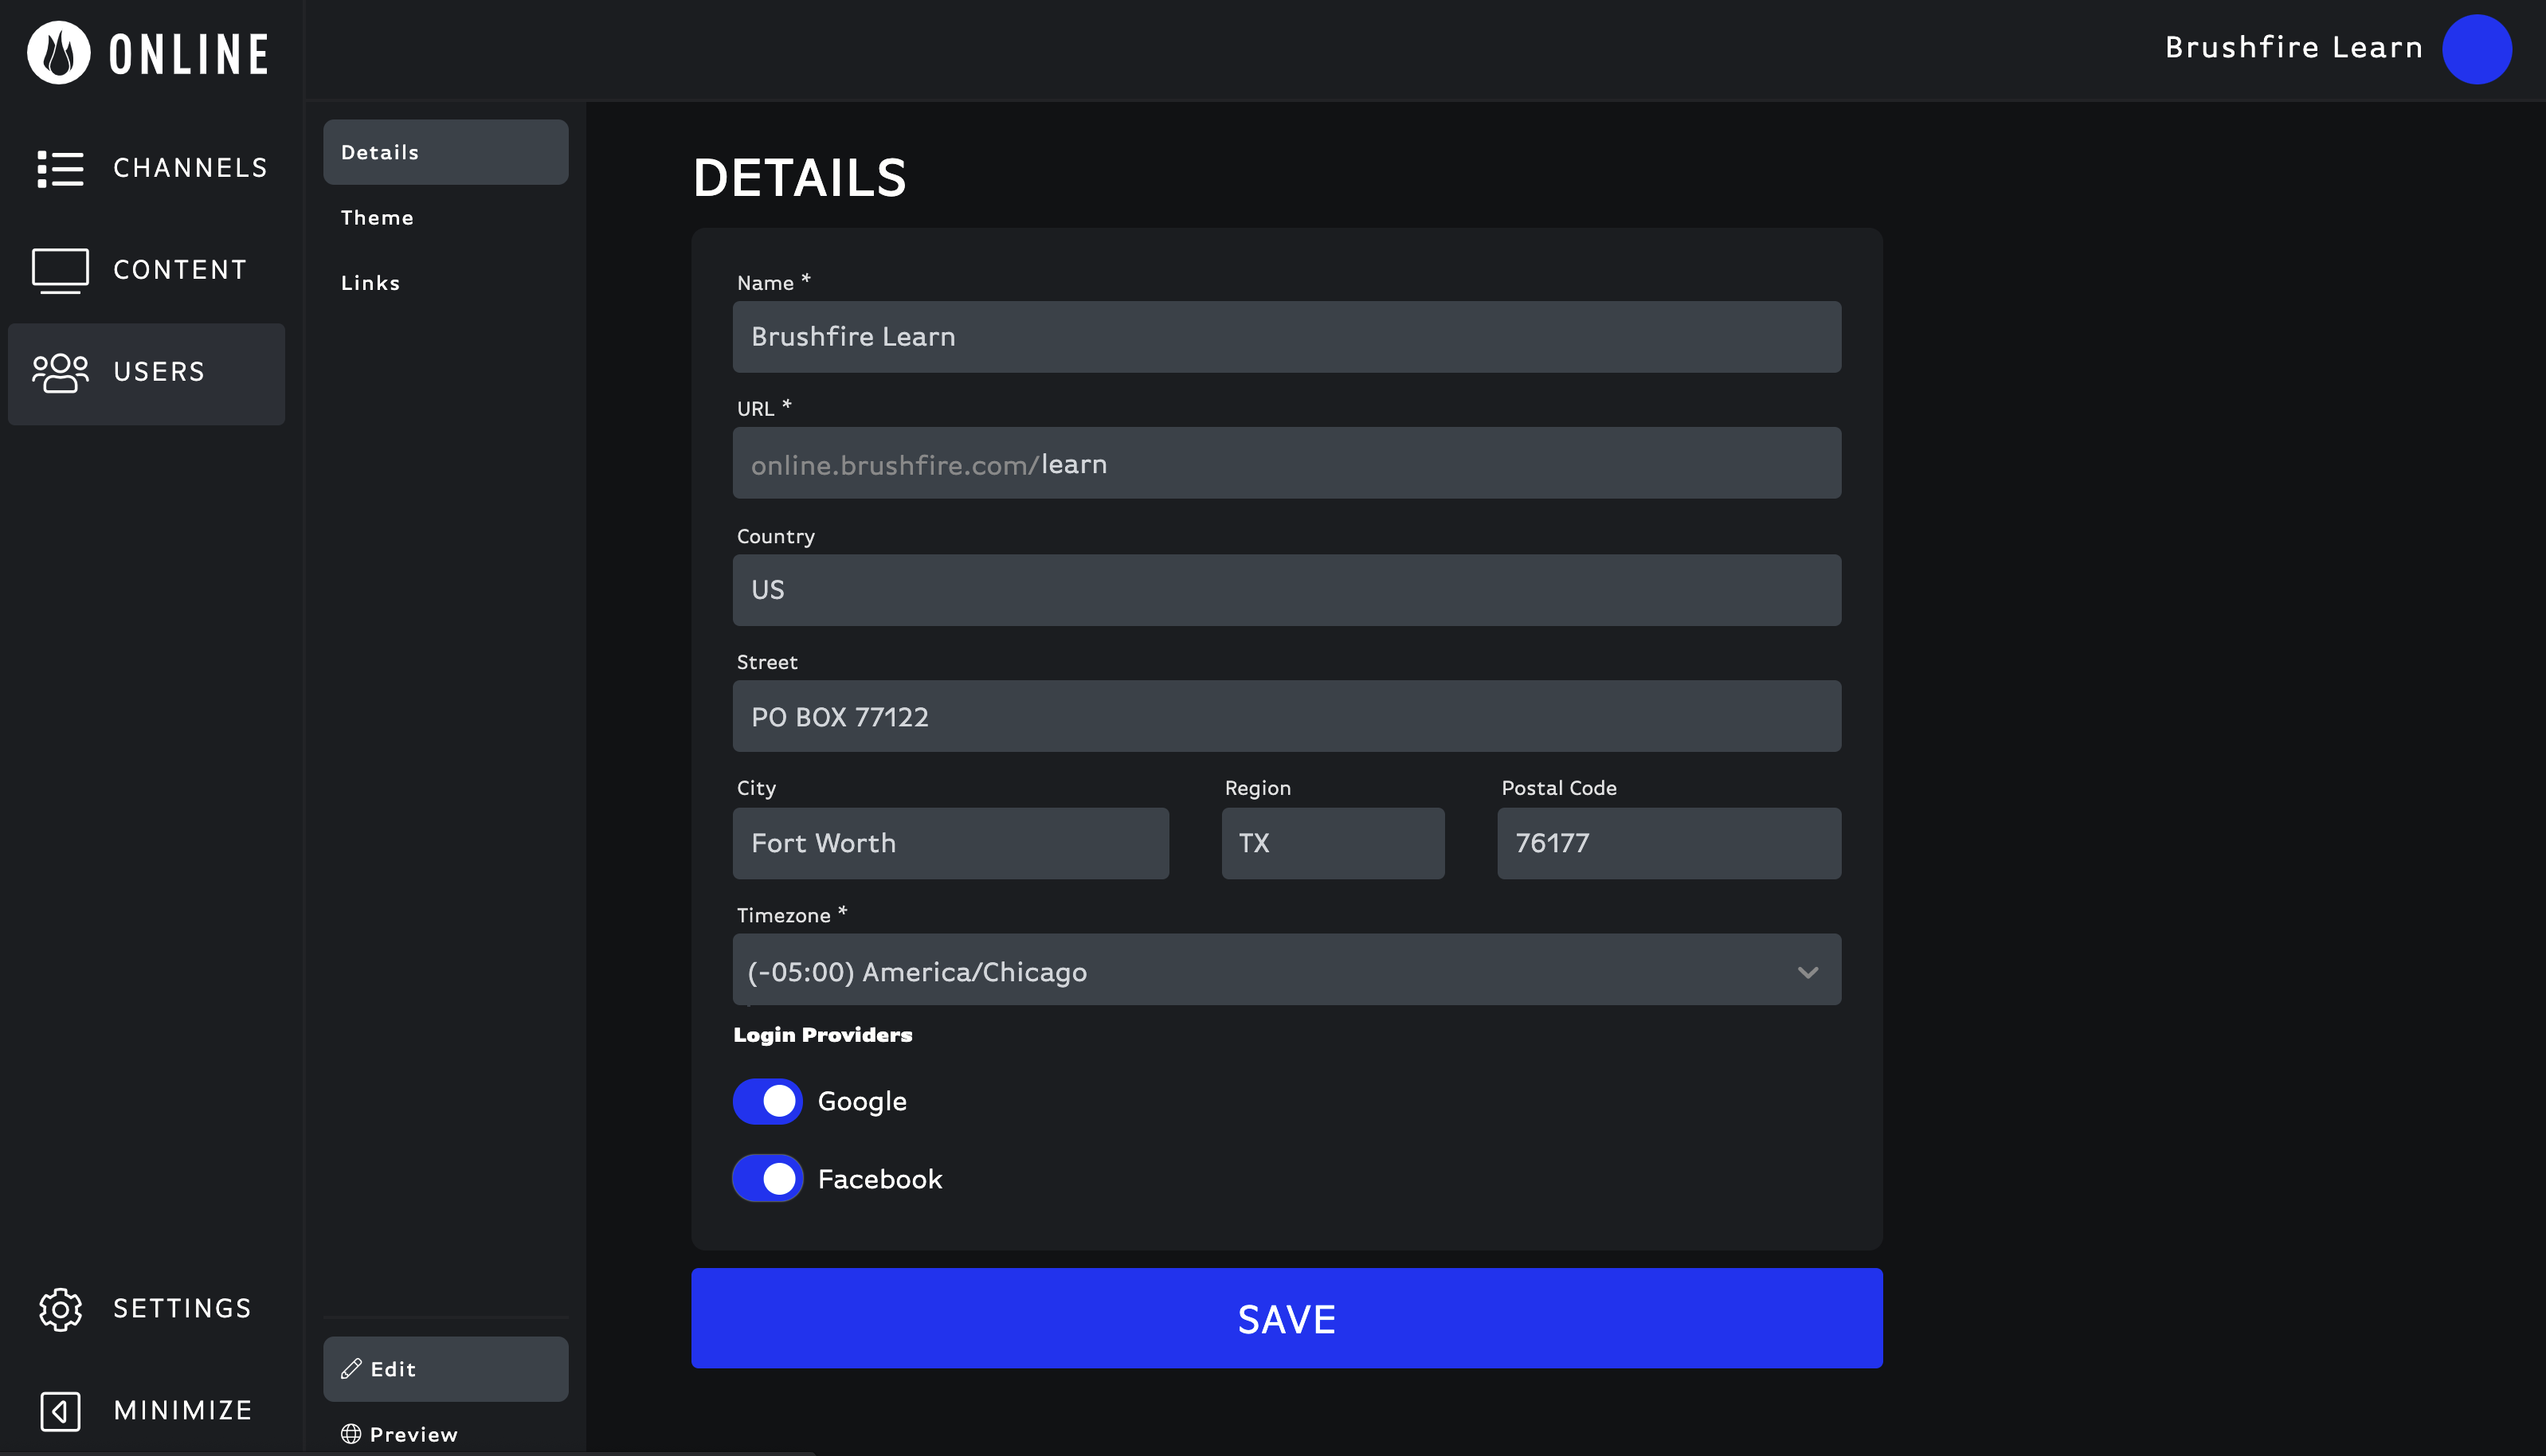Open the Settings gear icon
This screenshot has height=1456, width=2546.
tap(61, 1308)
